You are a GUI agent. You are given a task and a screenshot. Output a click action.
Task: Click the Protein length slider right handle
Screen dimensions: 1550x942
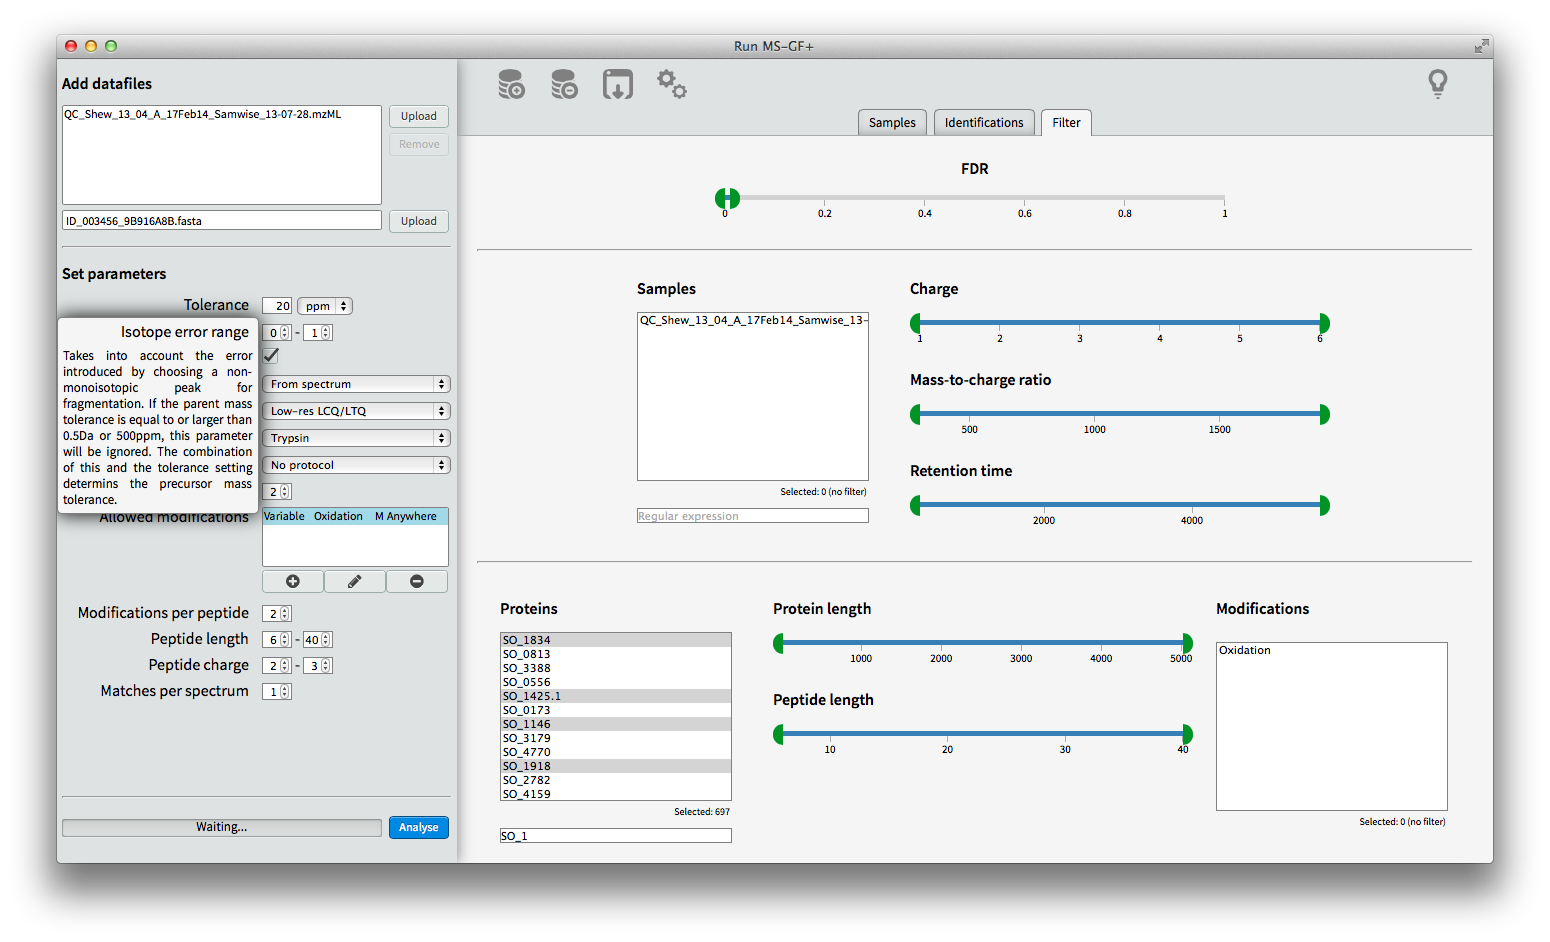1187,643
